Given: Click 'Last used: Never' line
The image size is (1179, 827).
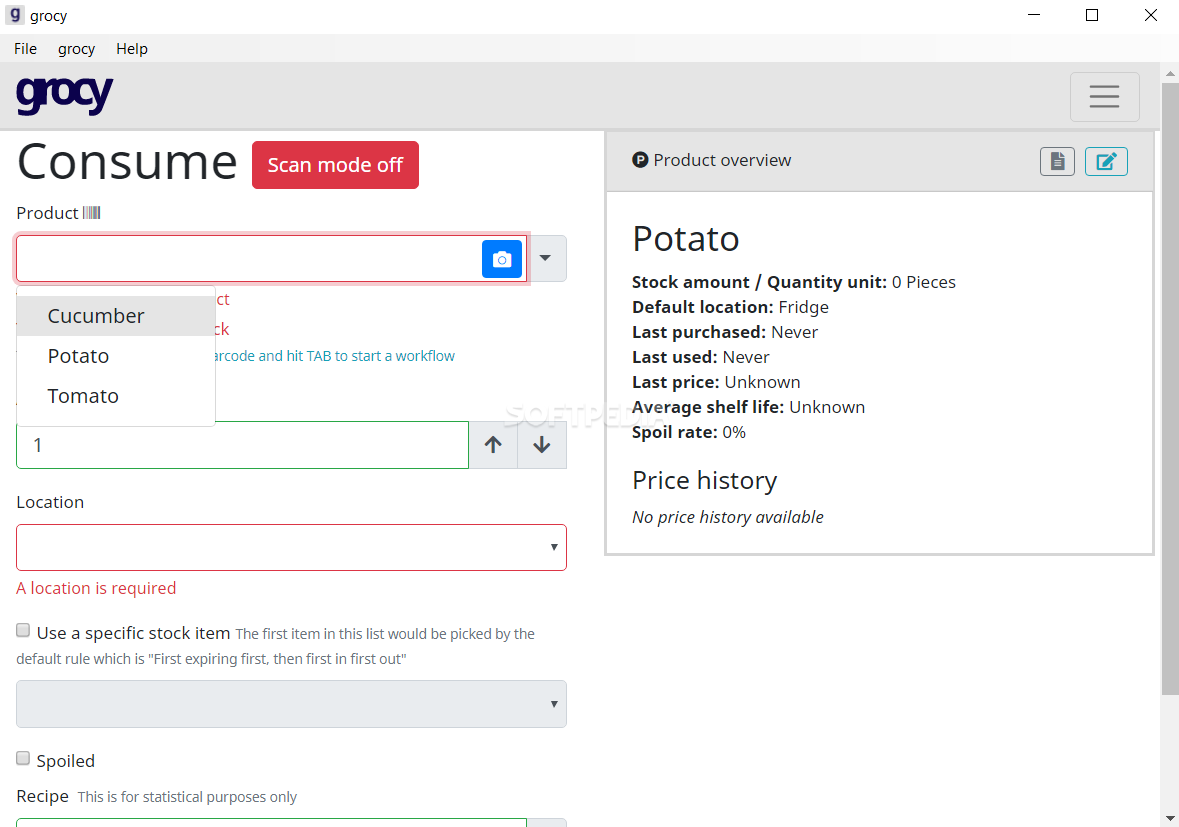Looking at the screenshot, I should 701,357.
